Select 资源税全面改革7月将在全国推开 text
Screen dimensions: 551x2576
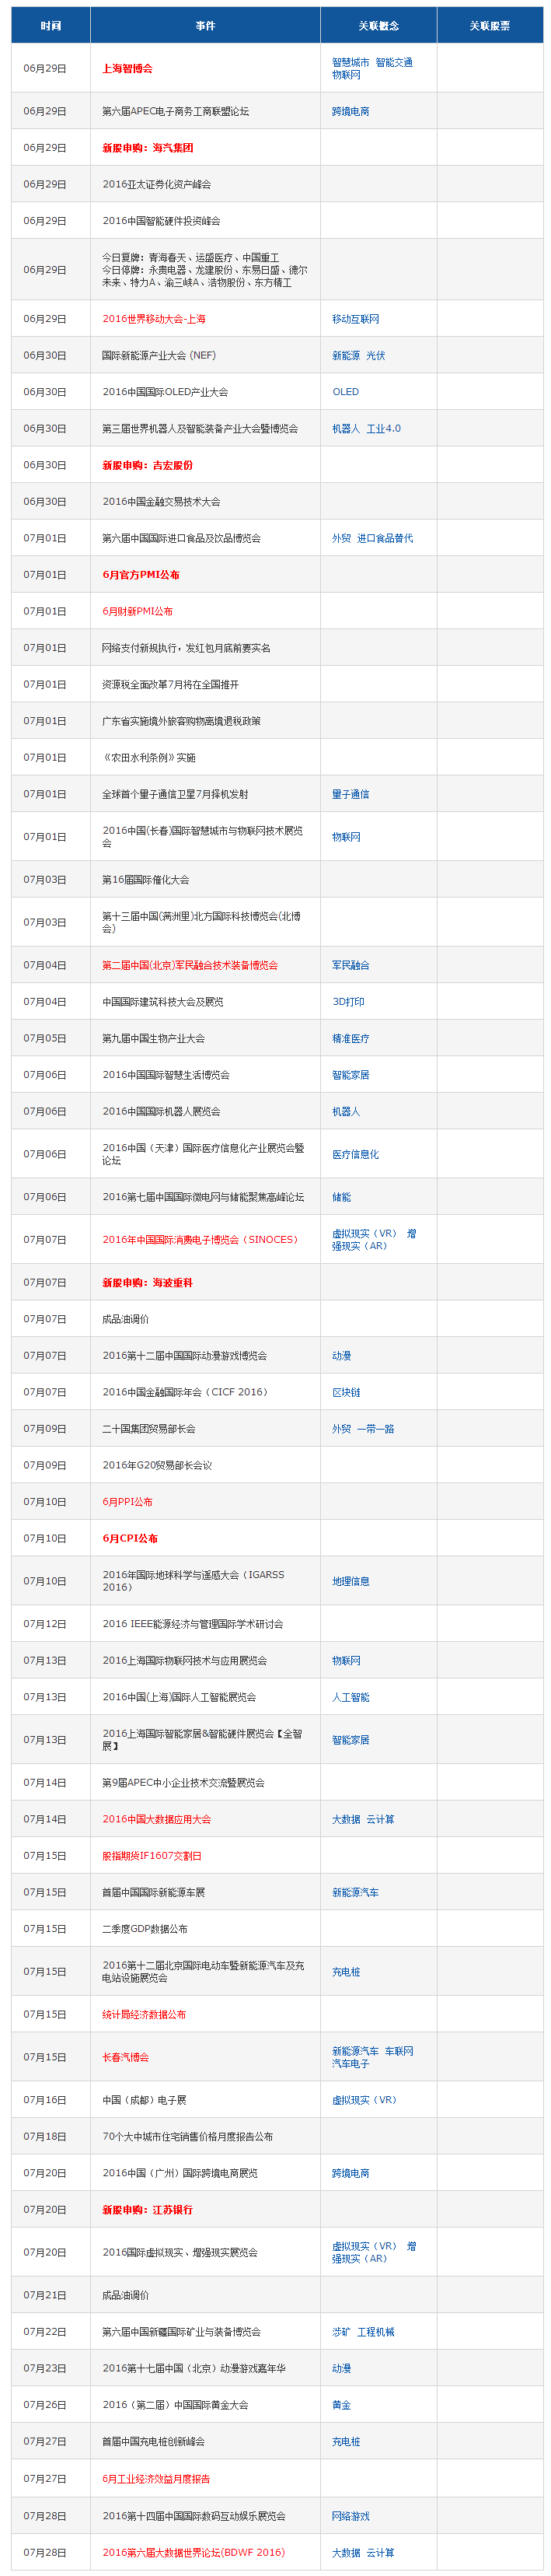[170, 684]
